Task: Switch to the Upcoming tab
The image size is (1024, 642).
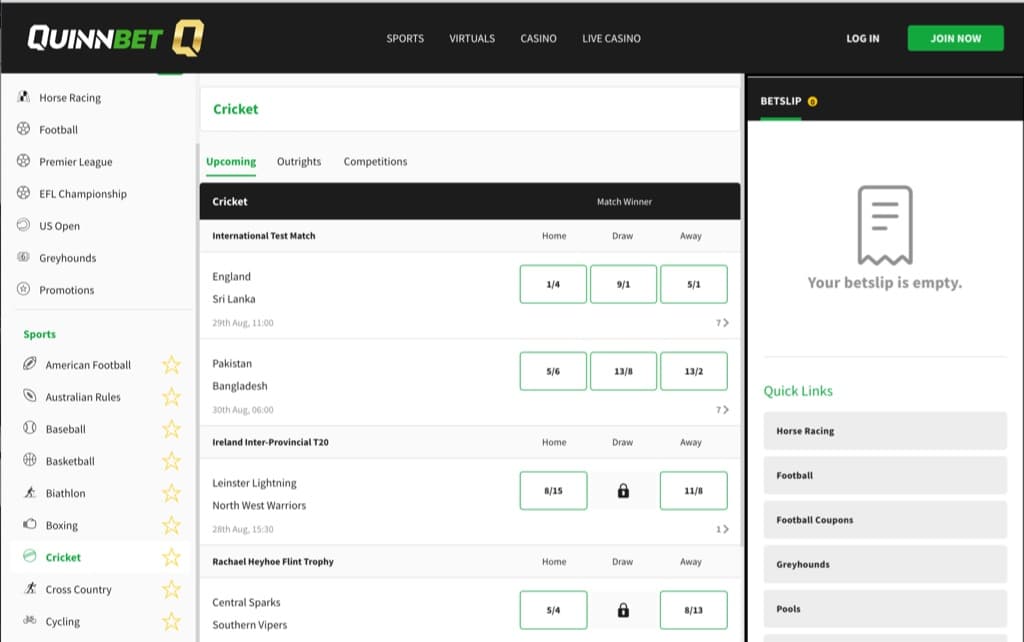Action: tap(231, 162)
